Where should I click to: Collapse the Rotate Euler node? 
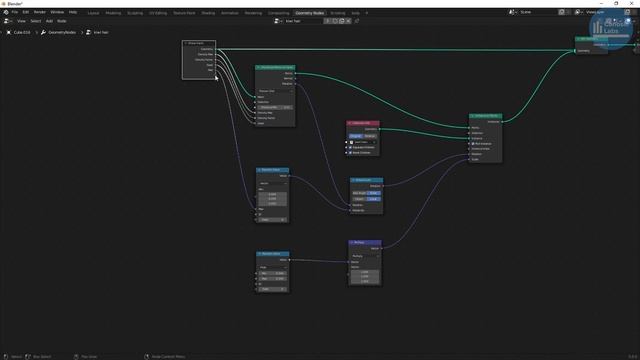click(x=353, y=180)
